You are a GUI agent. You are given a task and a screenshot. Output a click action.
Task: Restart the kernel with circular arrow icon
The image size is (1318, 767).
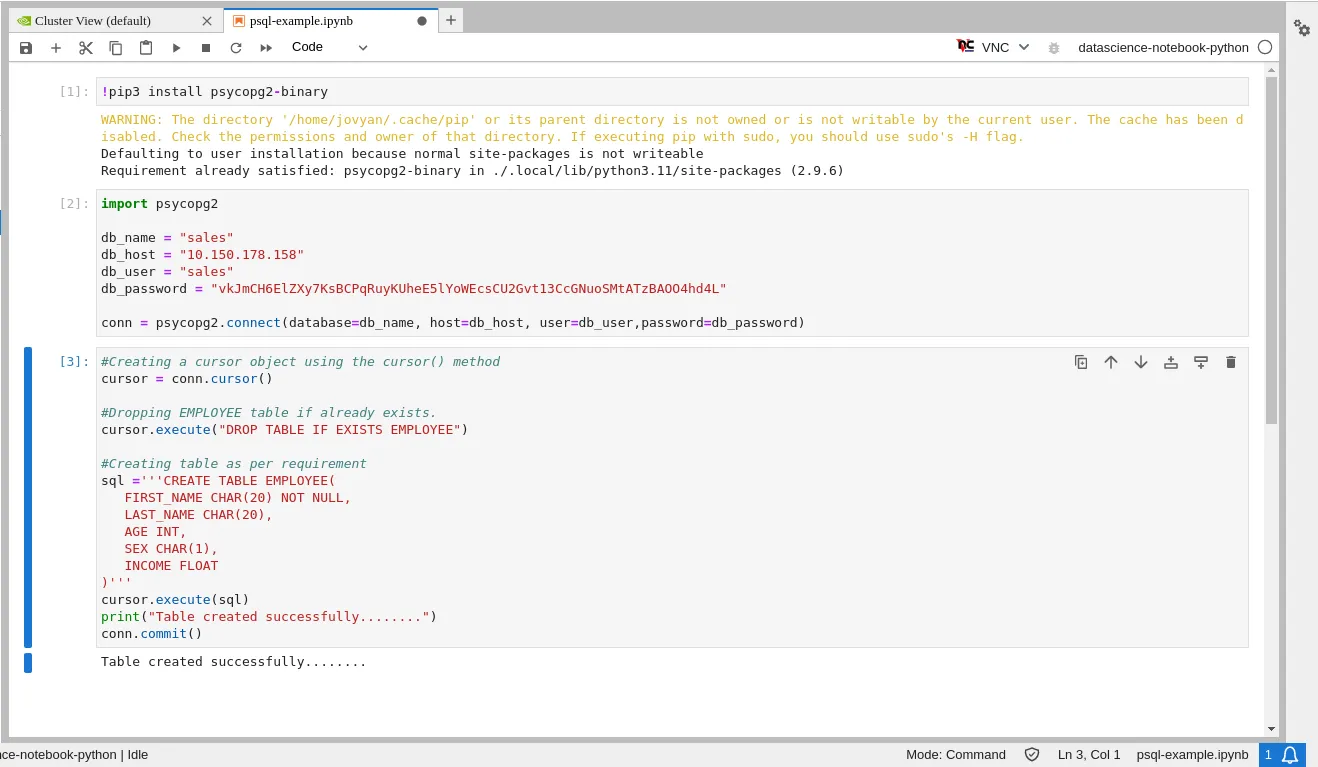(x=236, y=48)
